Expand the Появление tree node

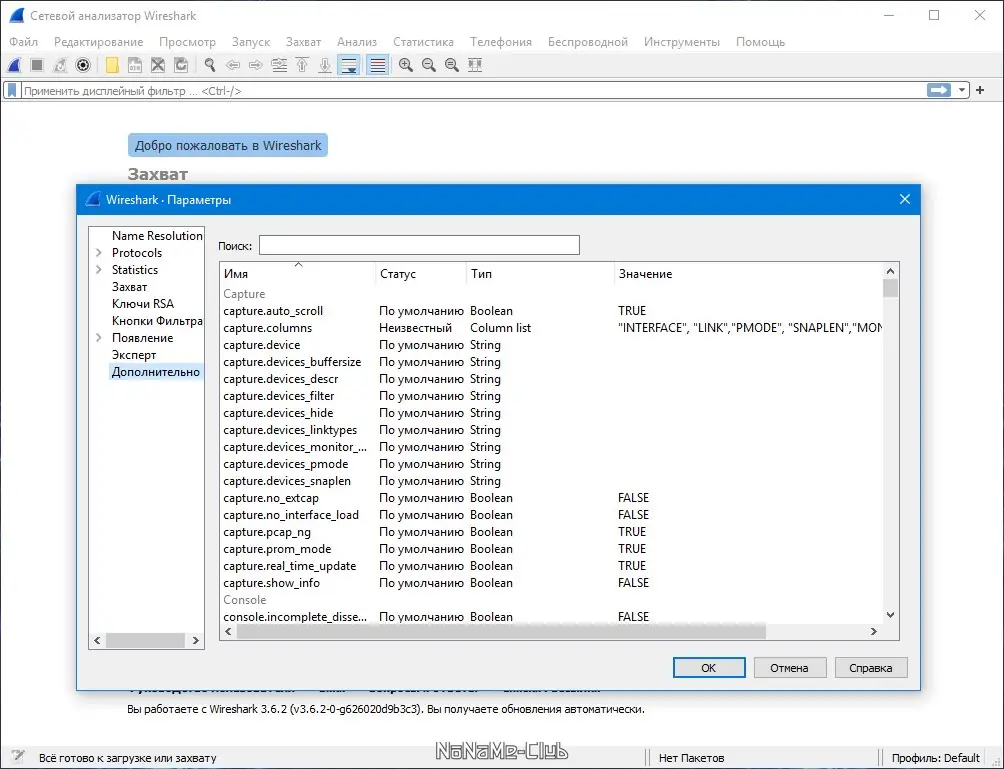[x=99, y=338]
